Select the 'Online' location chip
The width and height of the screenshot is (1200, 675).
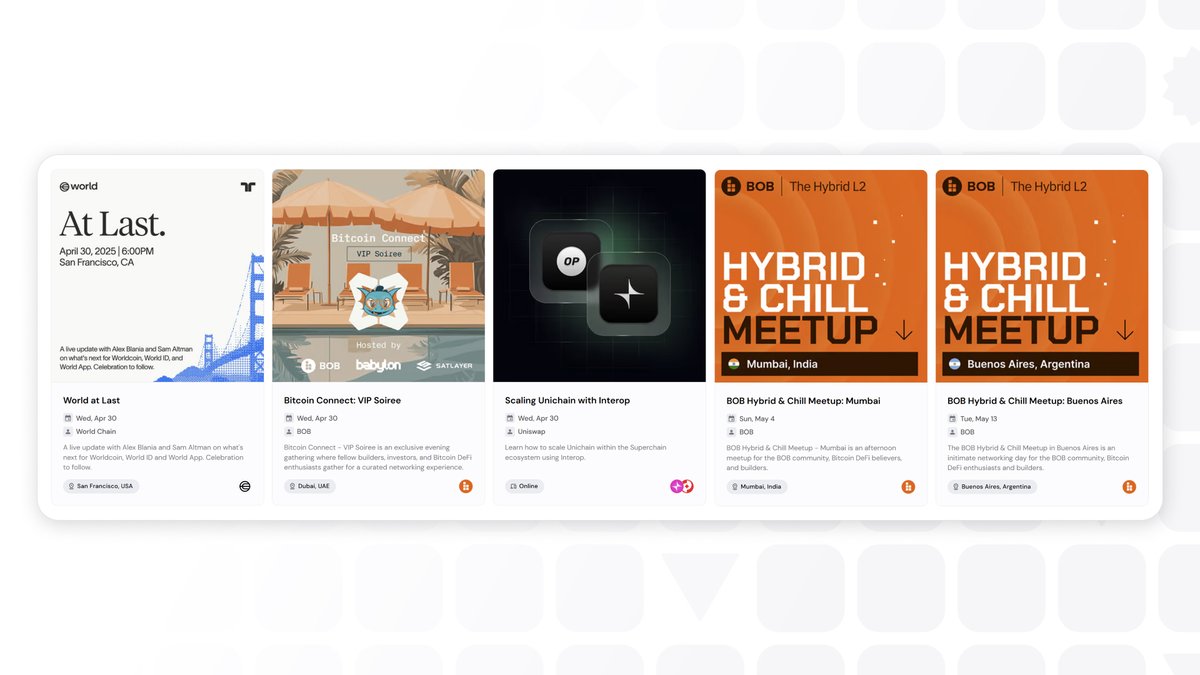point(524,486)
